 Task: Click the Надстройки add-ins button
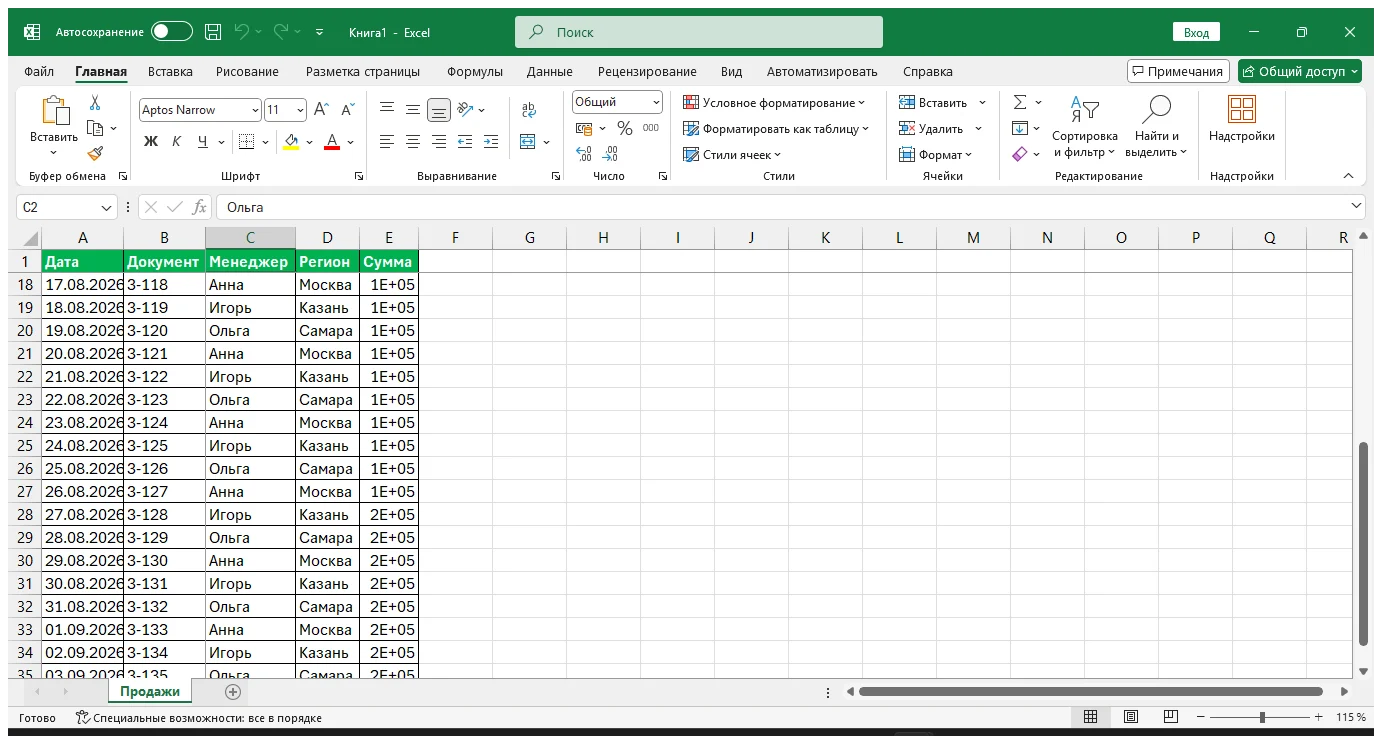click(1242, 120)
